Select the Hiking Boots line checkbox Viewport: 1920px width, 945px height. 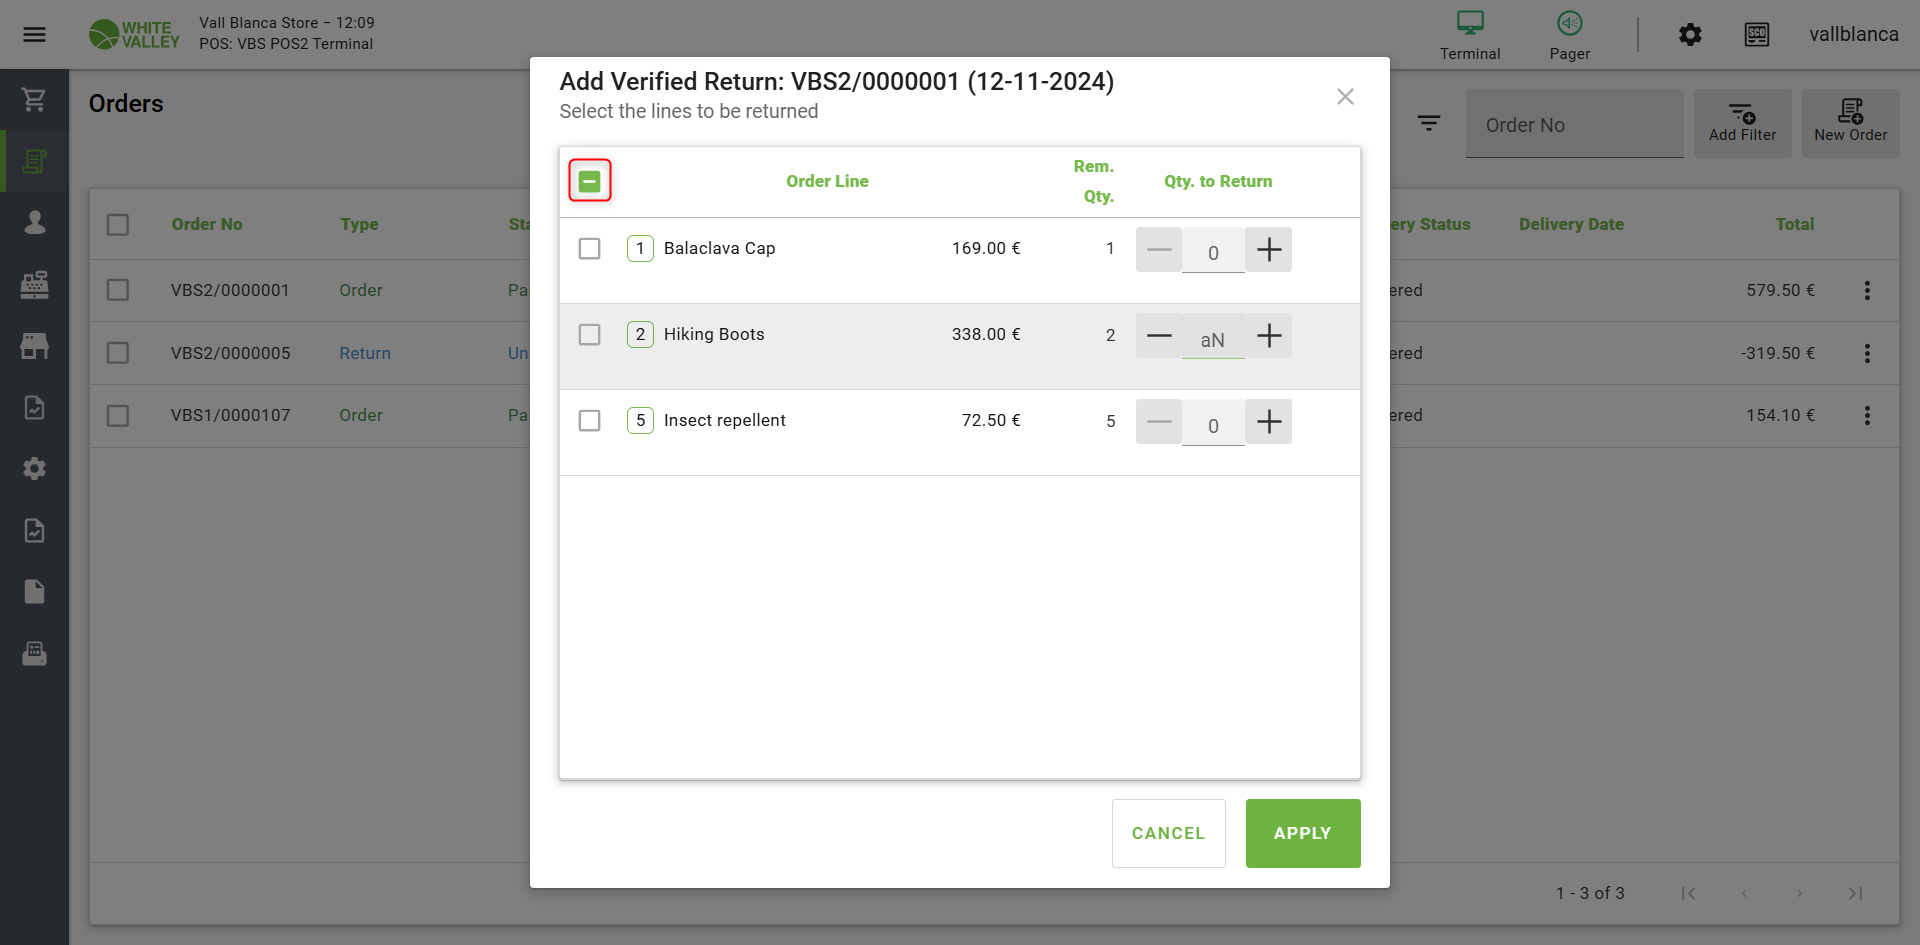point(590,334)
